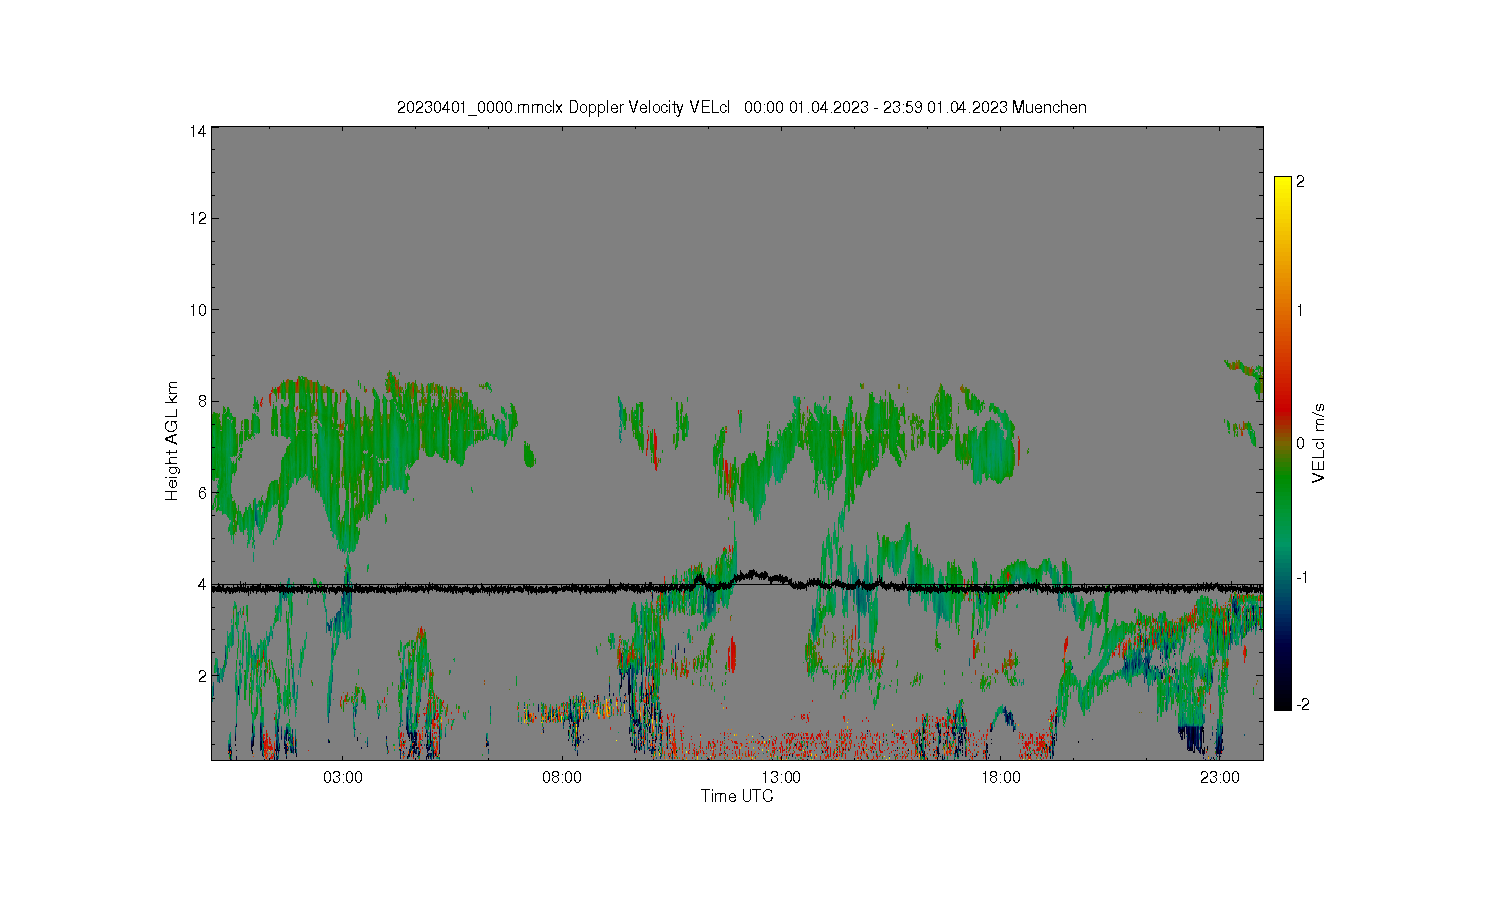1500x900 pixels.
Task: Select the 08:00 time tick label
Action: click(562, 778)
